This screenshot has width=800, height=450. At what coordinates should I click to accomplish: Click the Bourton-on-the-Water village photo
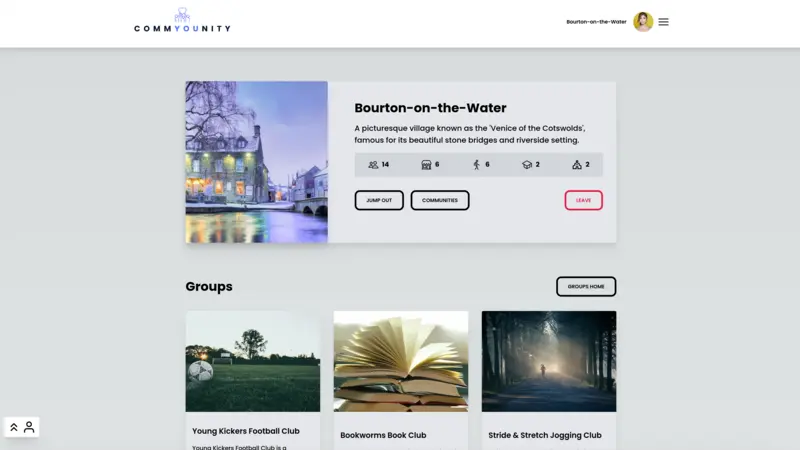pyautogui.click(x=257, y=162)
